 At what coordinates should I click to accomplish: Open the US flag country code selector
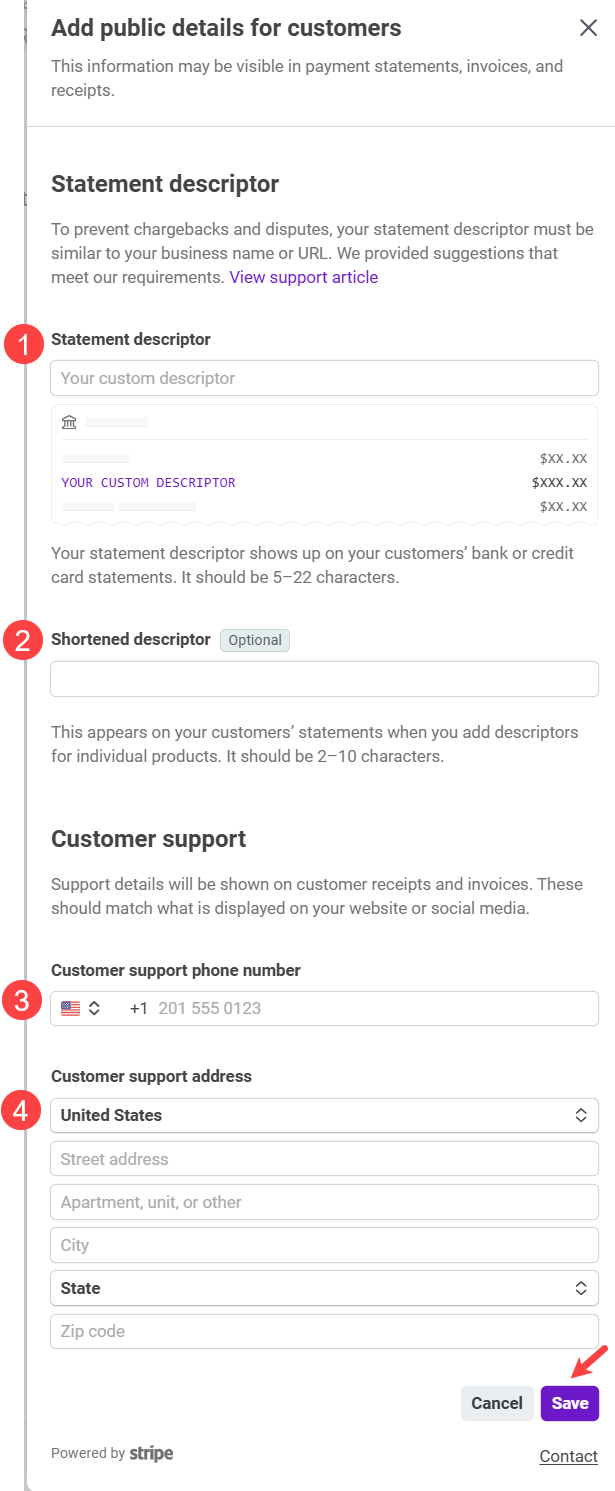tap(71, 1008)
